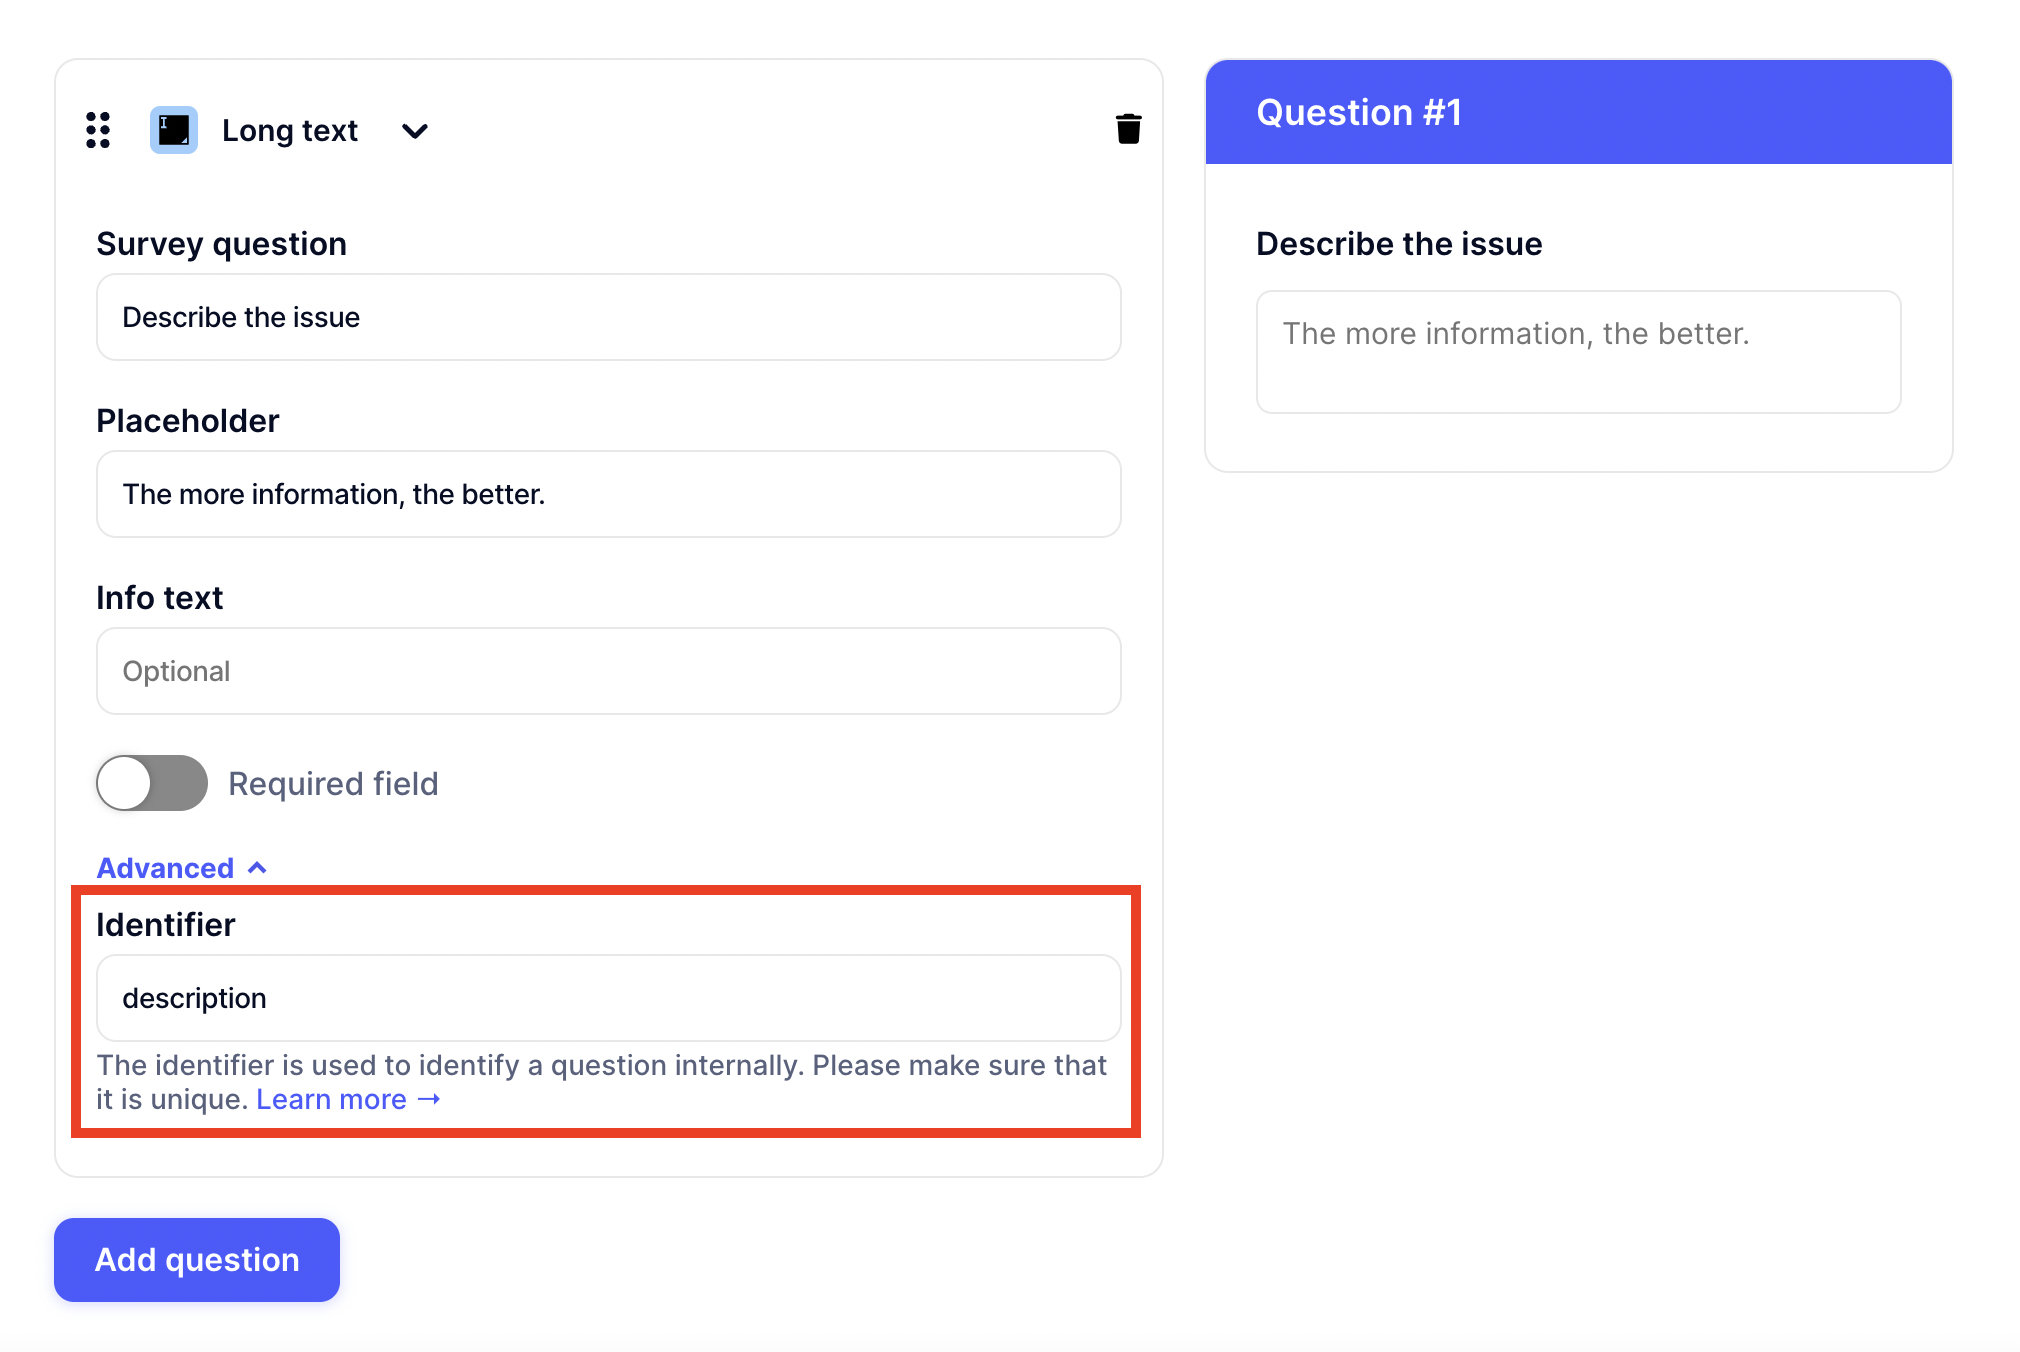Click the upward chevron next to Advanced
This screenshot has width=2020, height=1352.
click(x=257, y=867)
